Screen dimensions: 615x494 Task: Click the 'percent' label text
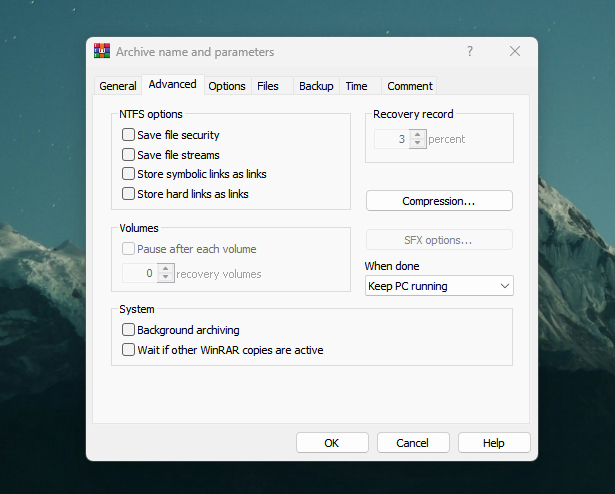(446, 139)
